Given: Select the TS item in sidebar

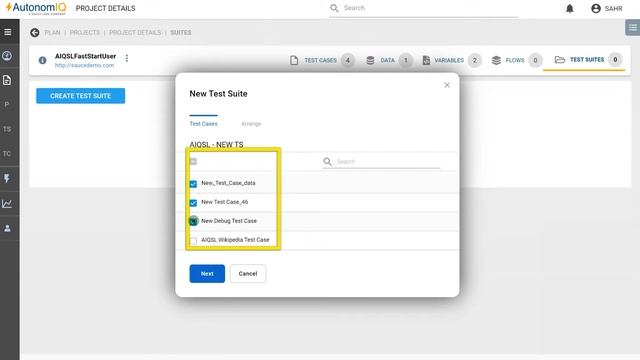Looking at the screenshot, I should pyautogui.click(x=7, y=129).
